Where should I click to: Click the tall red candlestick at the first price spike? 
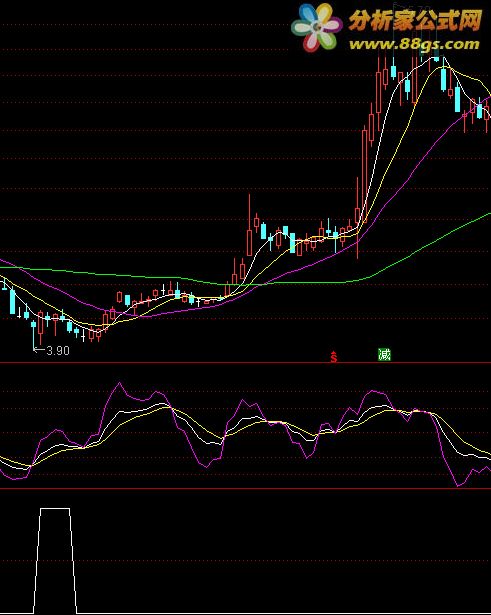point(249,226)
